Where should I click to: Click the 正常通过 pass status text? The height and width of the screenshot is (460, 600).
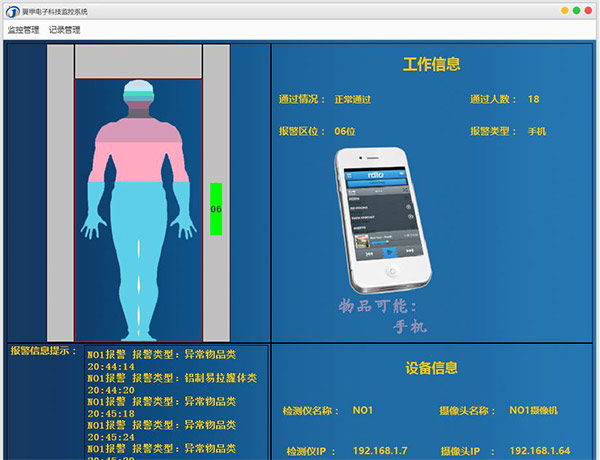[x=353, y=99]
